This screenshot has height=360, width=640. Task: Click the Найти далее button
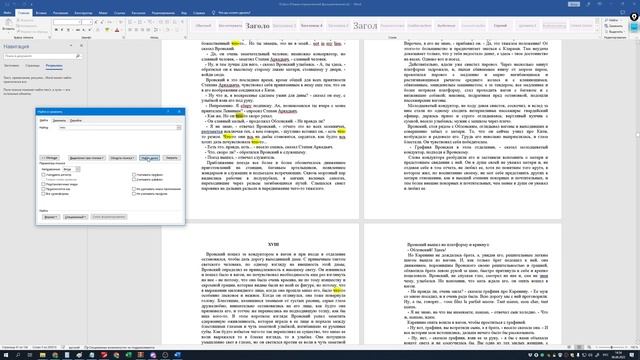pos(149,158)
